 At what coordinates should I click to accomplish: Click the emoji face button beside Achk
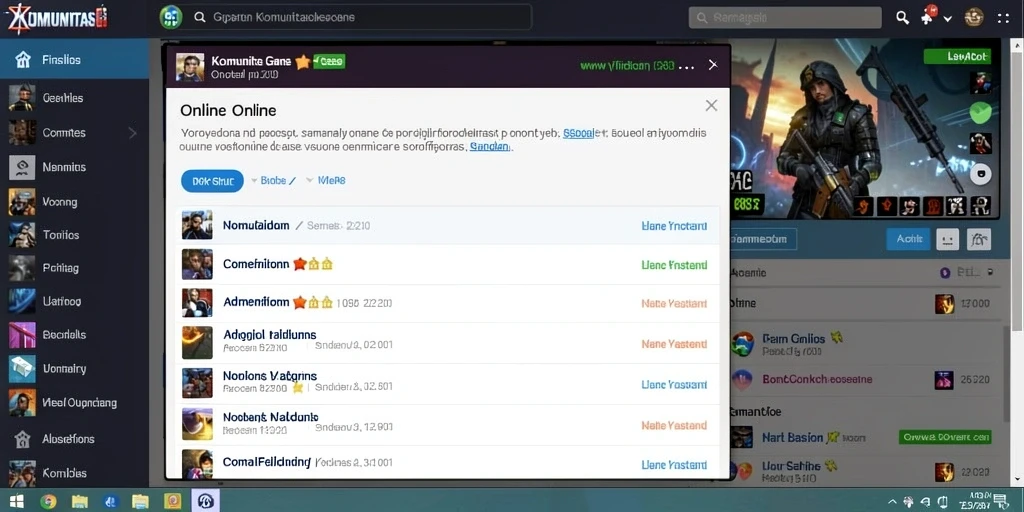947,239
